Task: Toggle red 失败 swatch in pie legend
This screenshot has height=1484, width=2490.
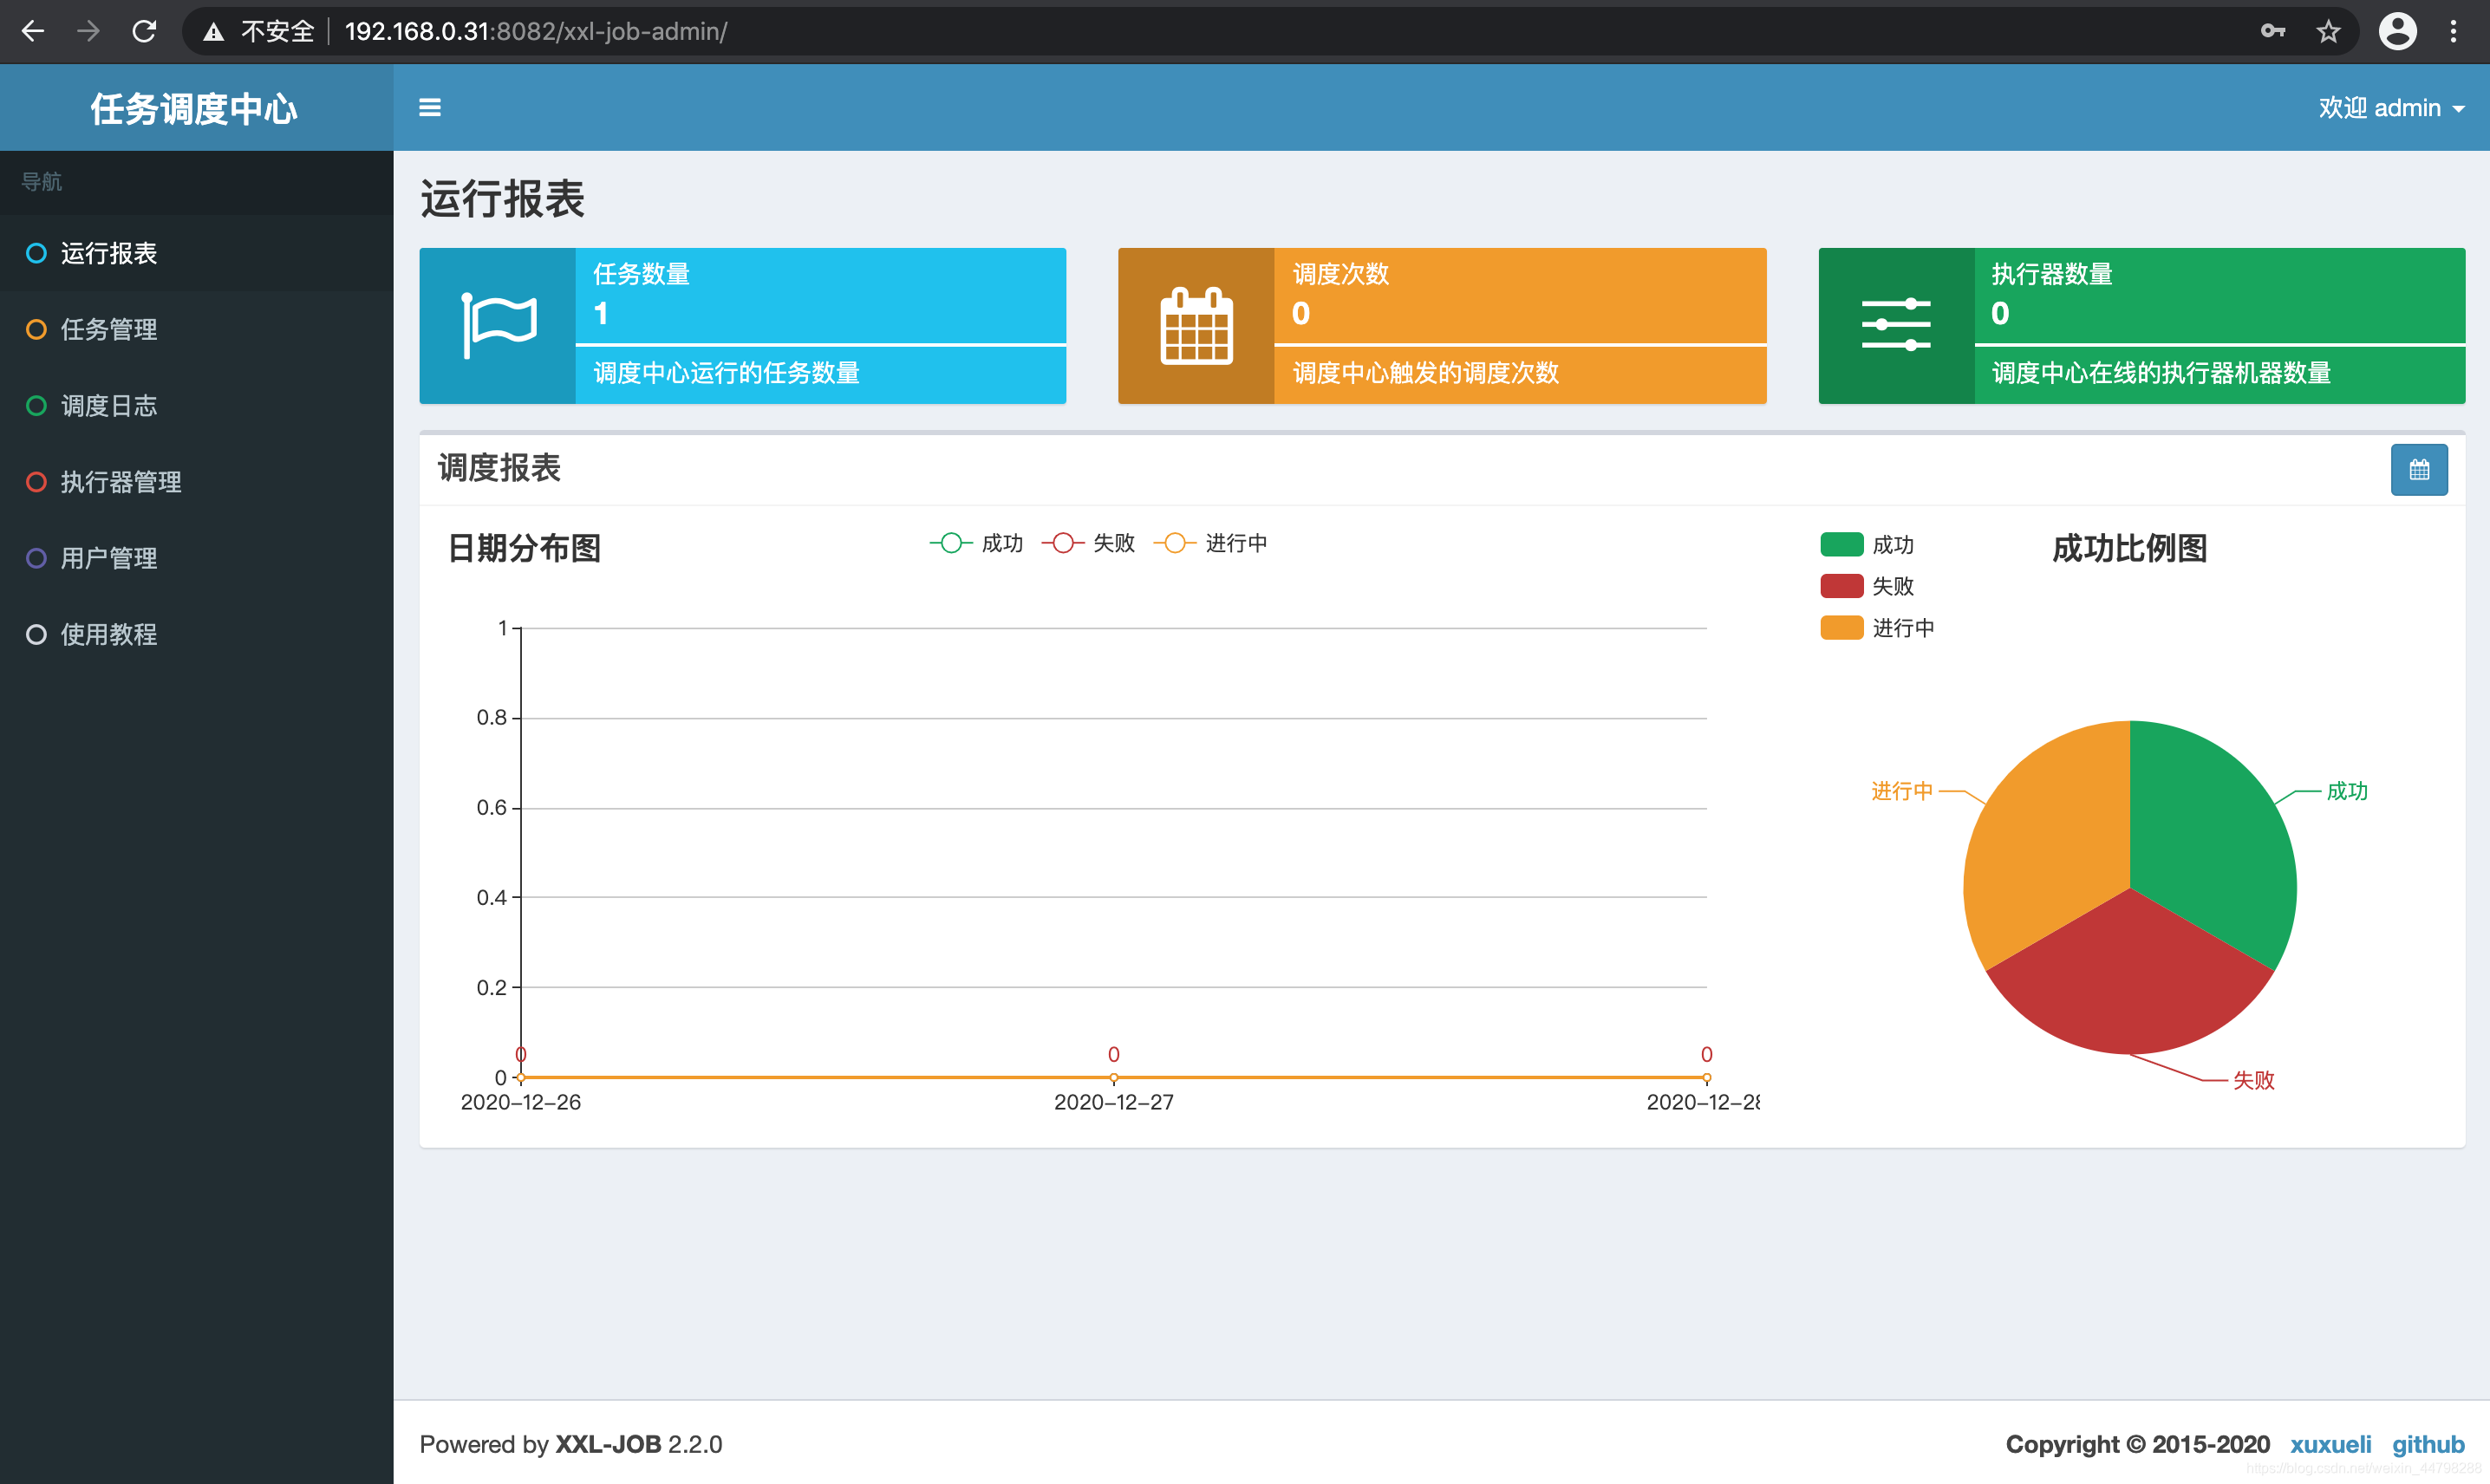Action: click(1841, 586)
